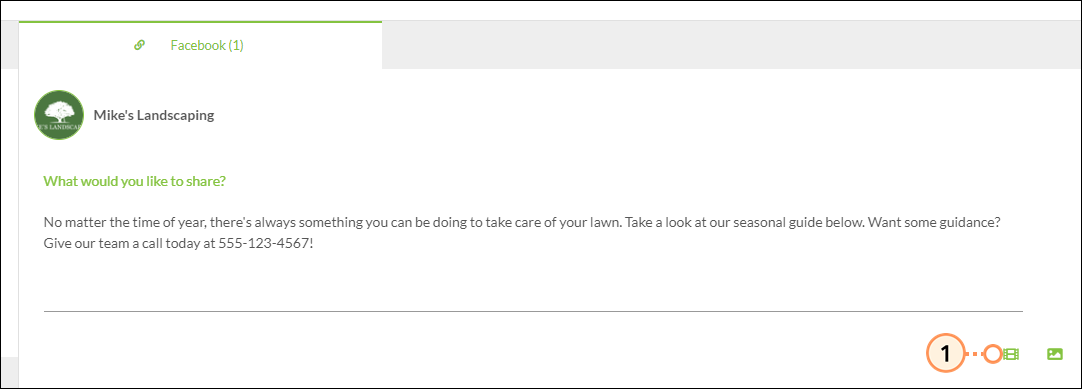Image resolution: width=1082 pixels, height=389 pixels.
Task: Click the numbered callout marker 1
Action: point(945,354)
